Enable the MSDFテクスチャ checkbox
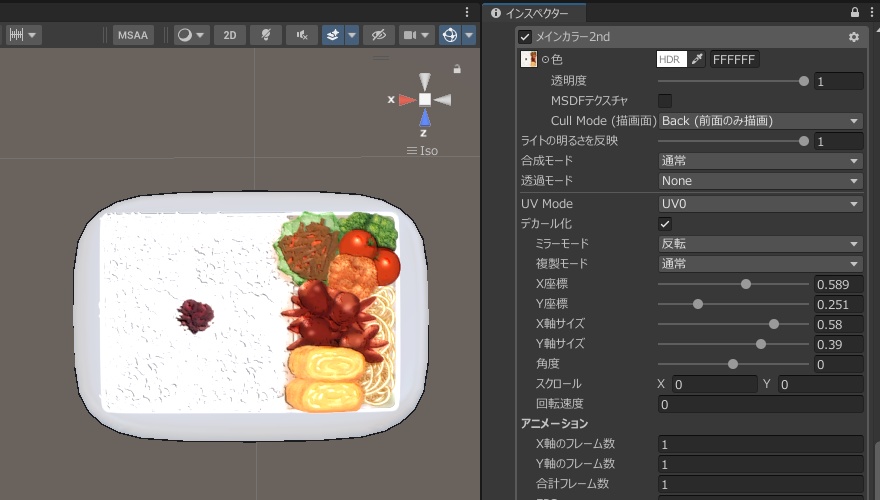880x500 pixels. 664,101
